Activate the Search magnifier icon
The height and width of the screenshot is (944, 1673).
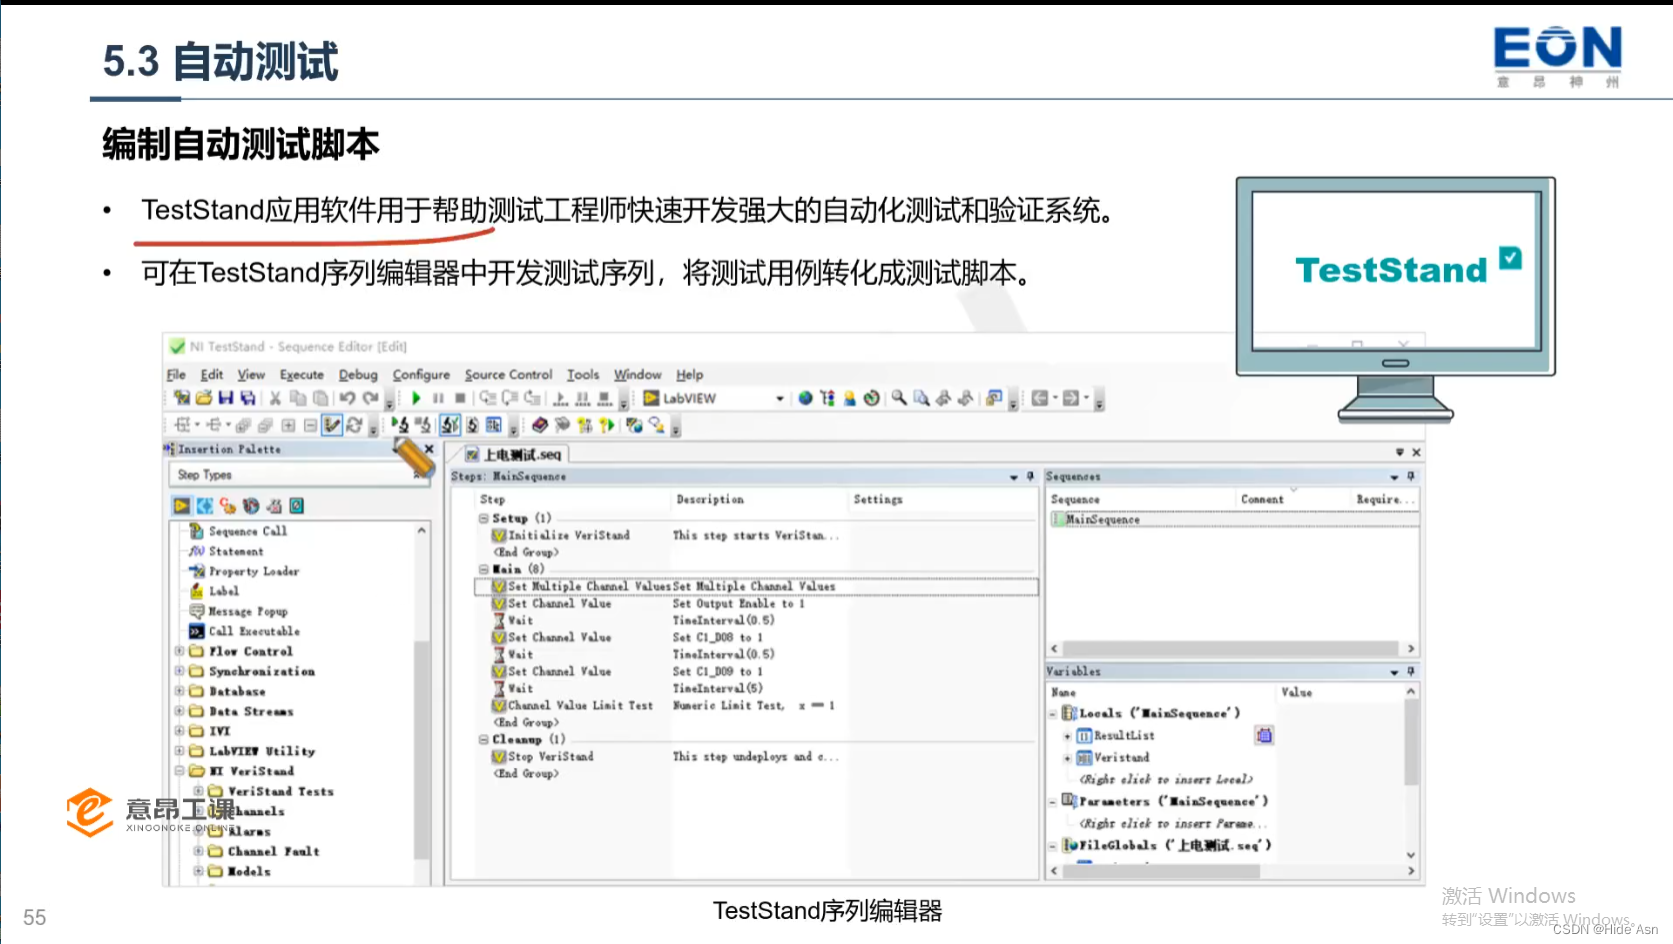898,398
